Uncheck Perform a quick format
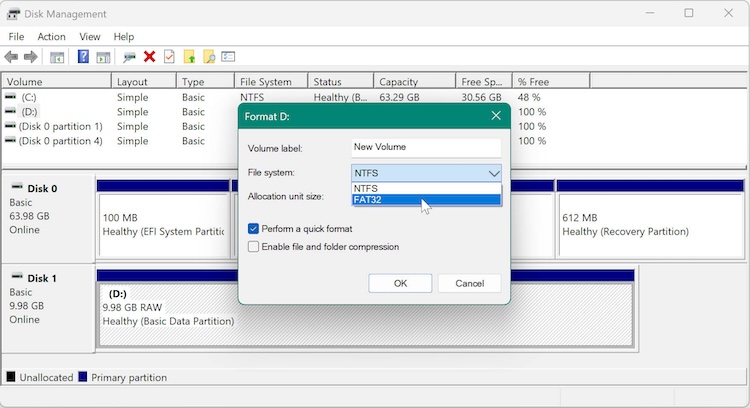 click(254, 229)
